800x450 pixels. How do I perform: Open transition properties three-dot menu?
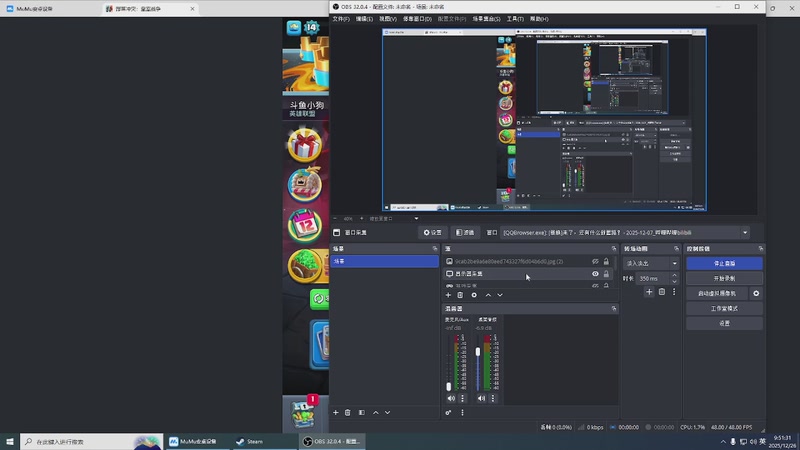(674, 292)
